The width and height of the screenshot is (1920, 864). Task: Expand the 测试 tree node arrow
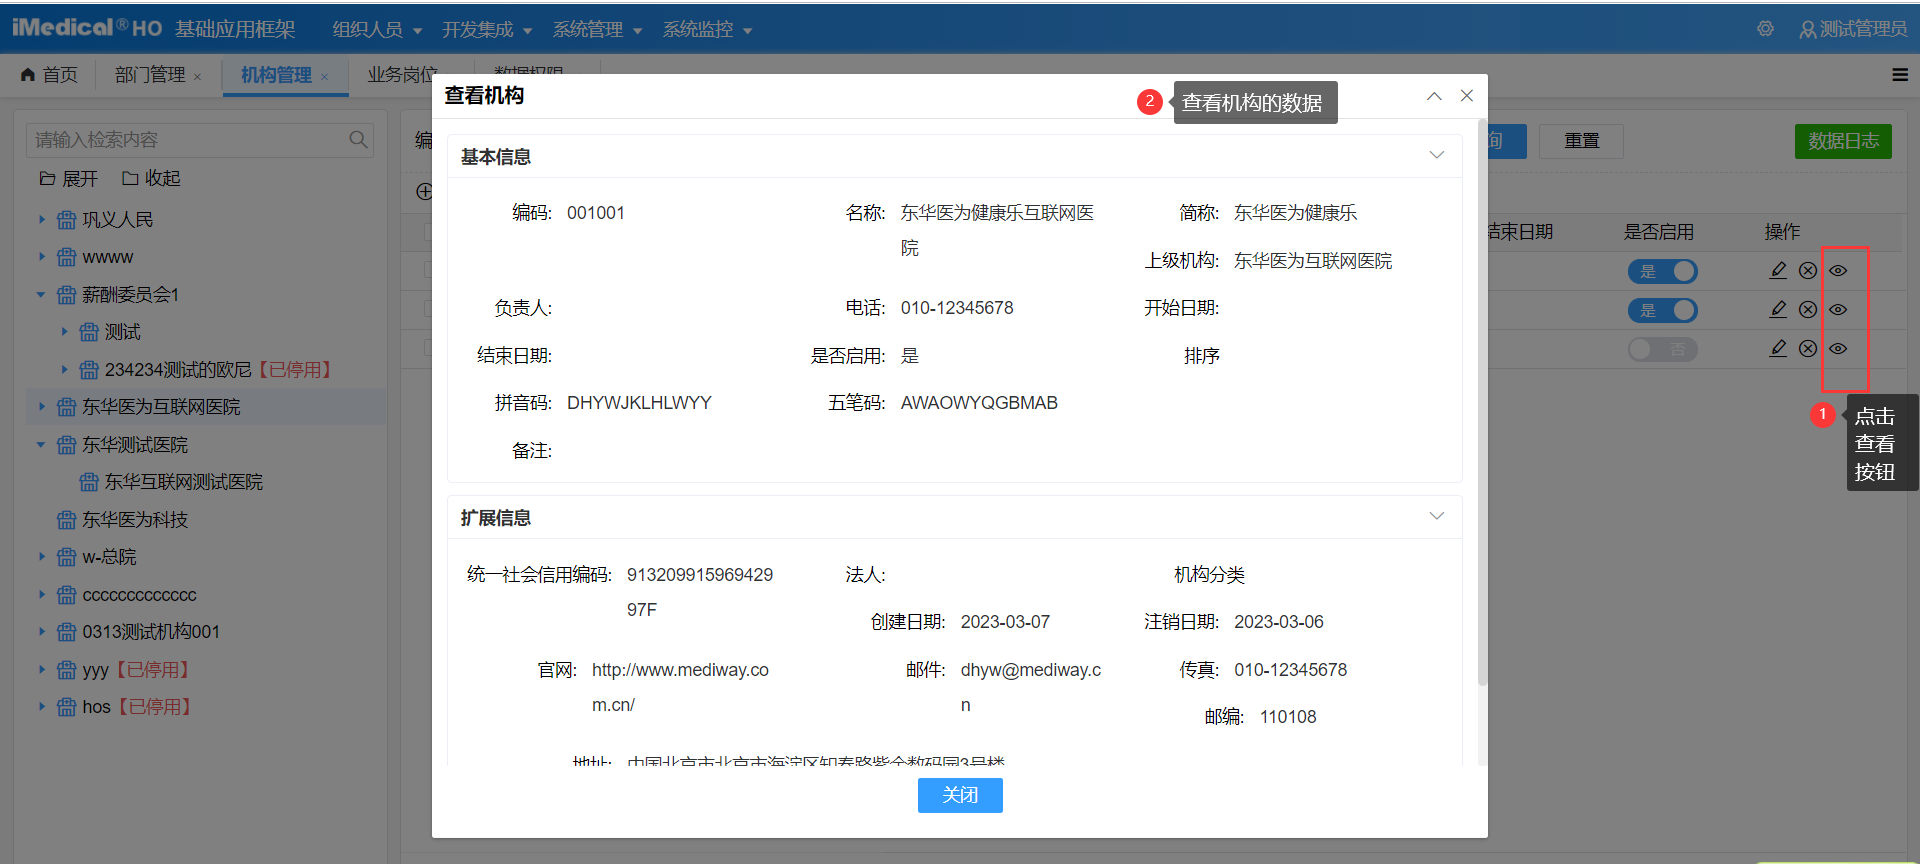point(65,332)
